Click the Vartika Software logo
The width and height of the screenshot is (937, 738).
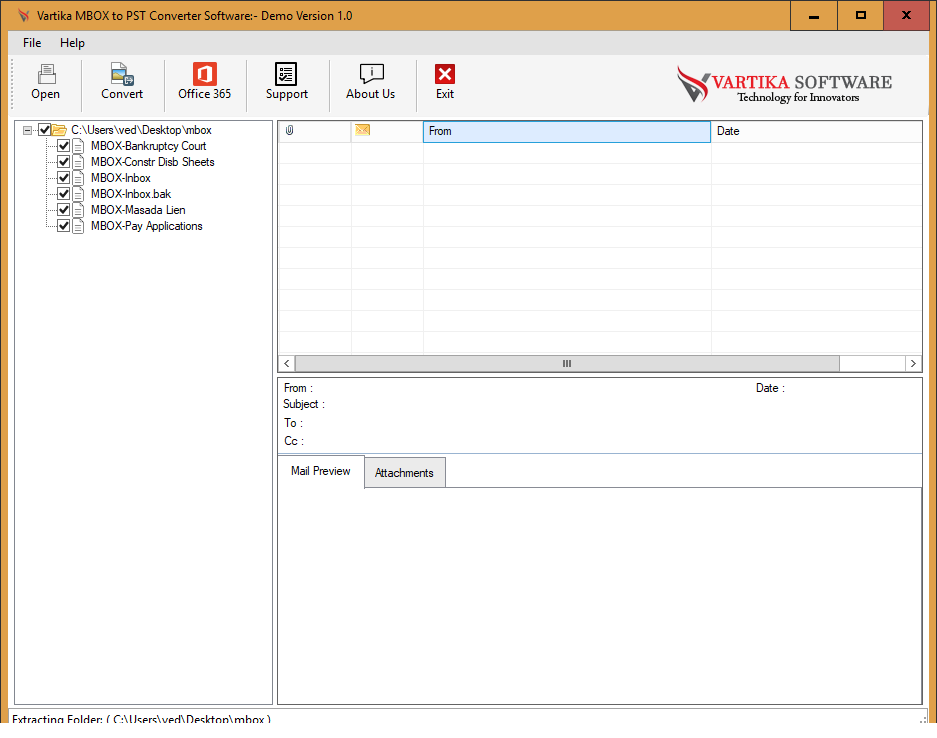coord(784,84)
